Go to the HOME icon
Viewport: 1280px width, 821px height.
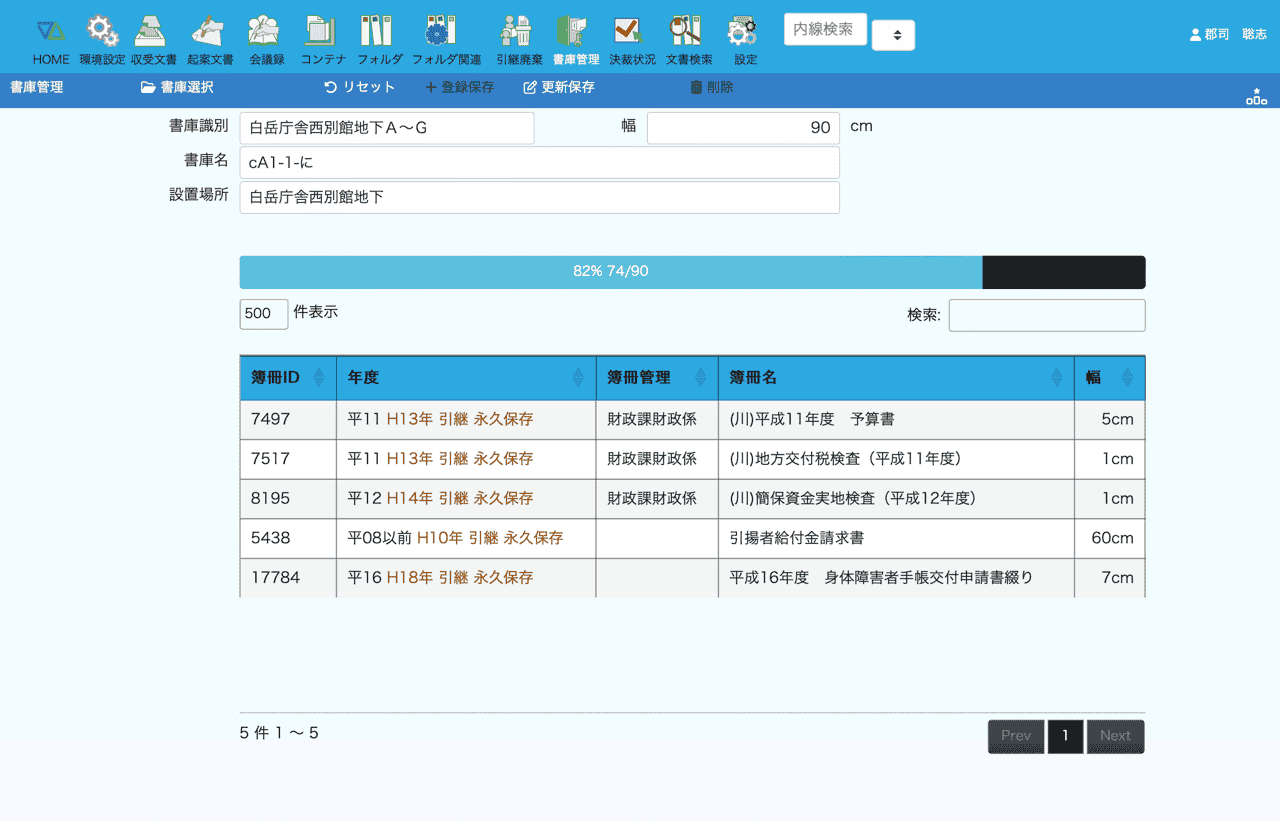point(51,33)
